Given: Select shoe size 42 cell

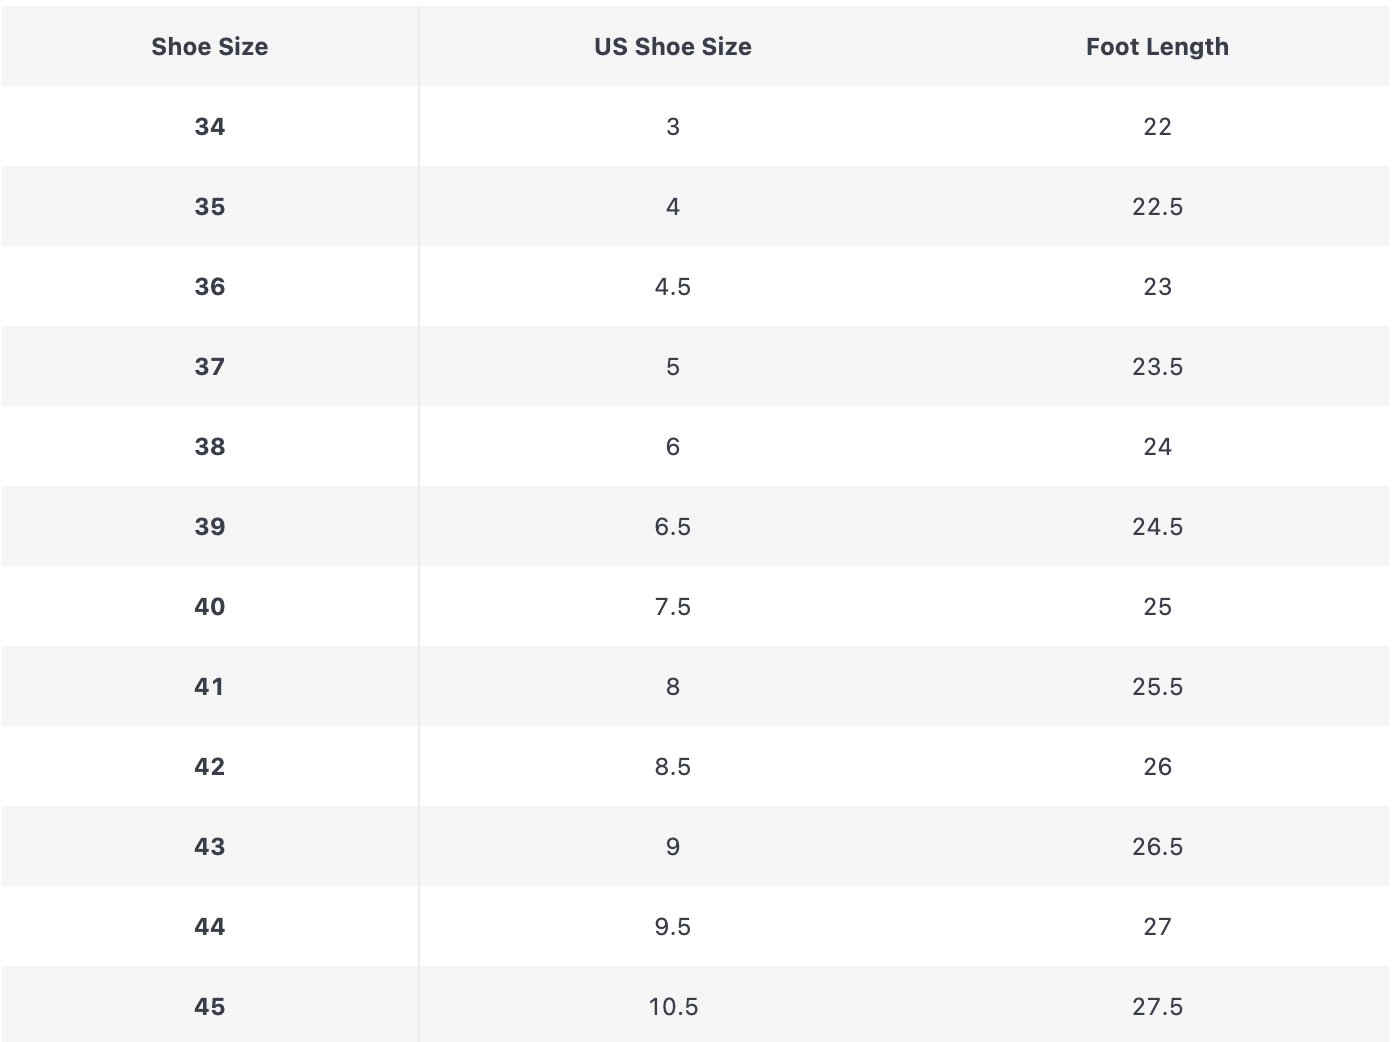Looking at the screenshot, I should 209,767.
